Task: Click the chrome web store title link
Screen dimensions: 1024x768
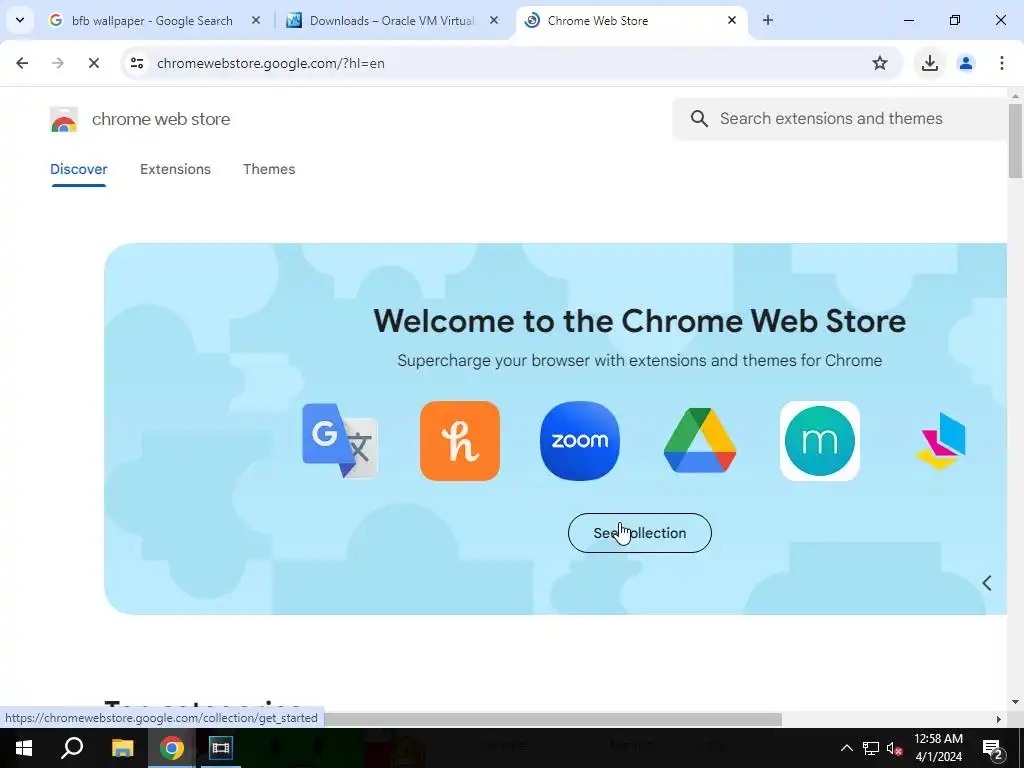Action: 161,120
